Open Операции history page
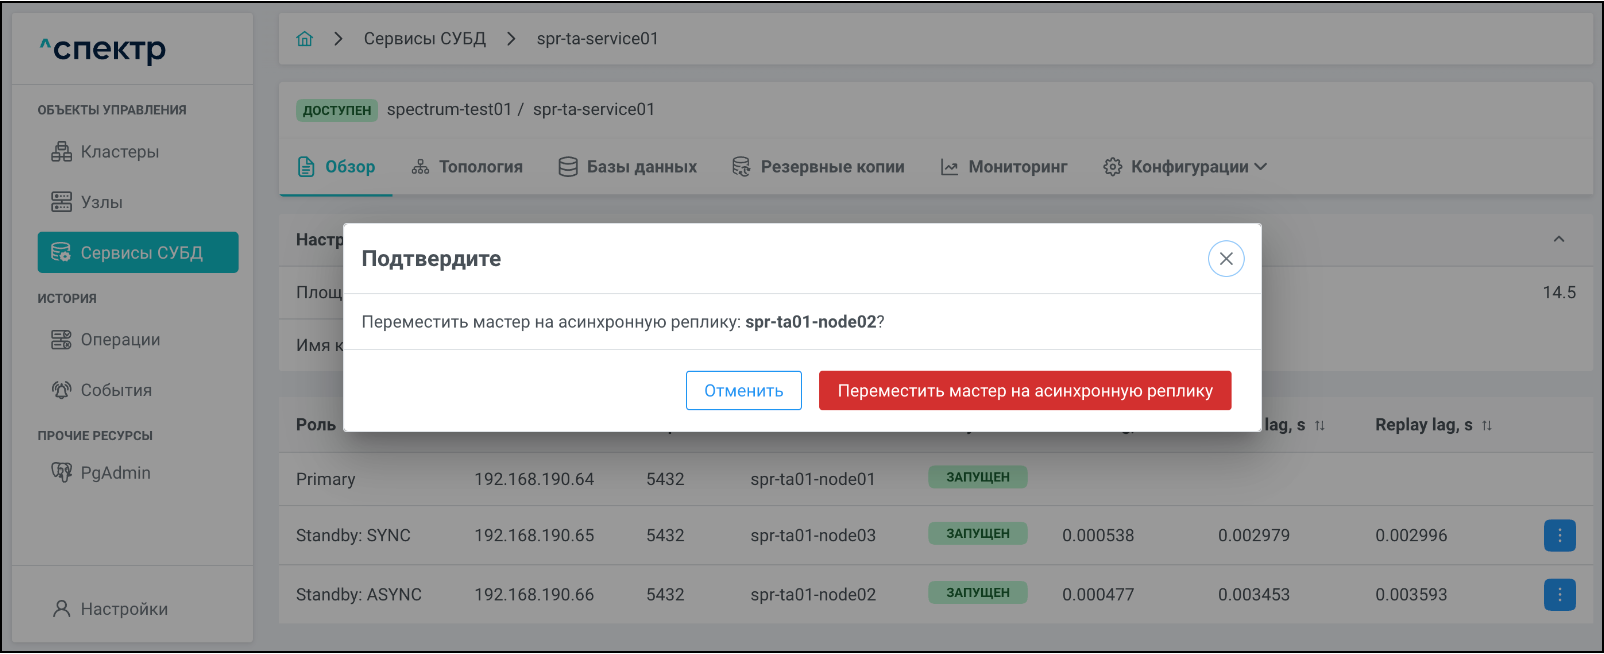The height and width of the screenshot is (654, 1604). pyautogui.click(x=119, y=340)
